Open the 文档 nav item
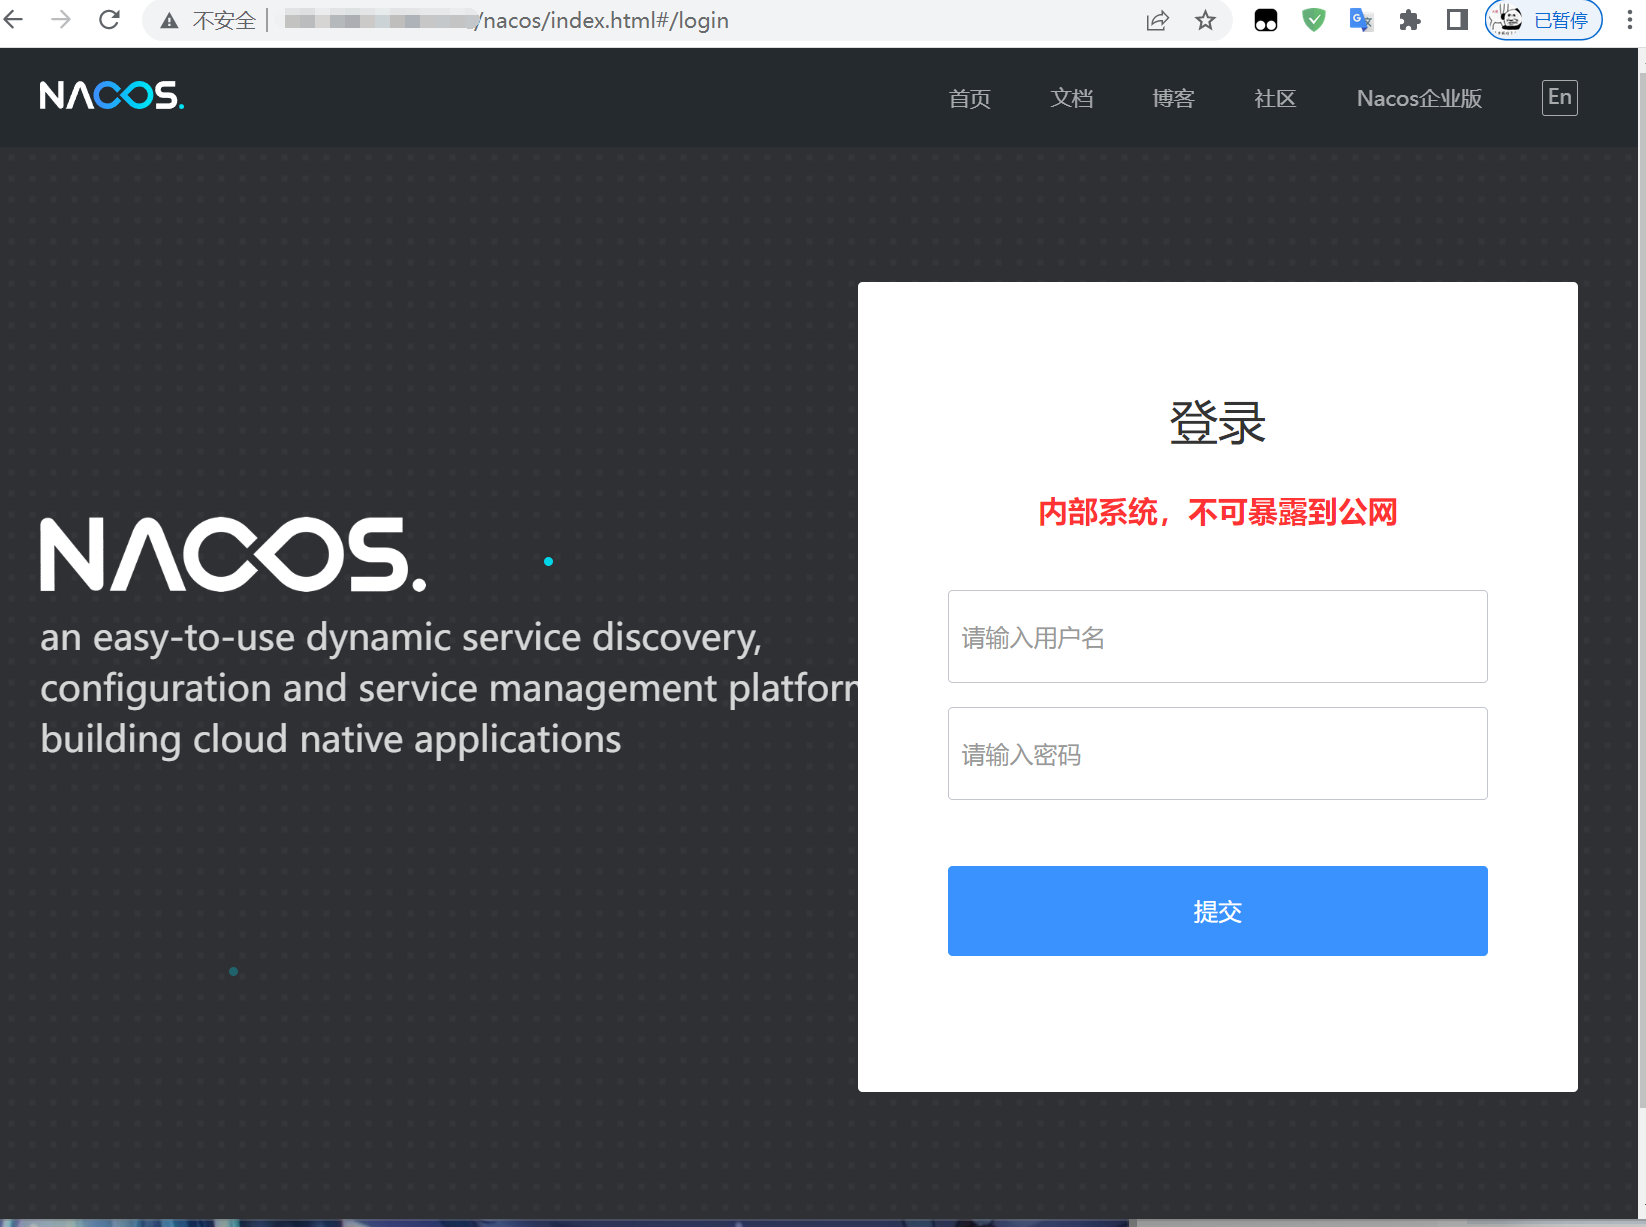Image resolution: width=1646 pixels, height=1227 pixels. 1071,98
